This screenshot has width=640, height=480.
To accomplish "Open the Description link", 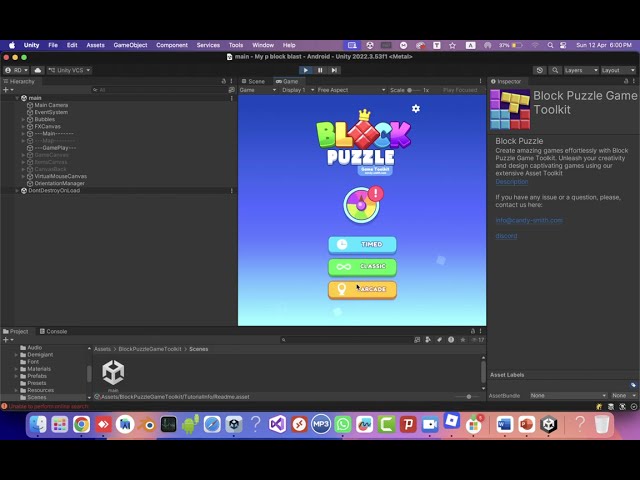I will [x=511, y=182].
